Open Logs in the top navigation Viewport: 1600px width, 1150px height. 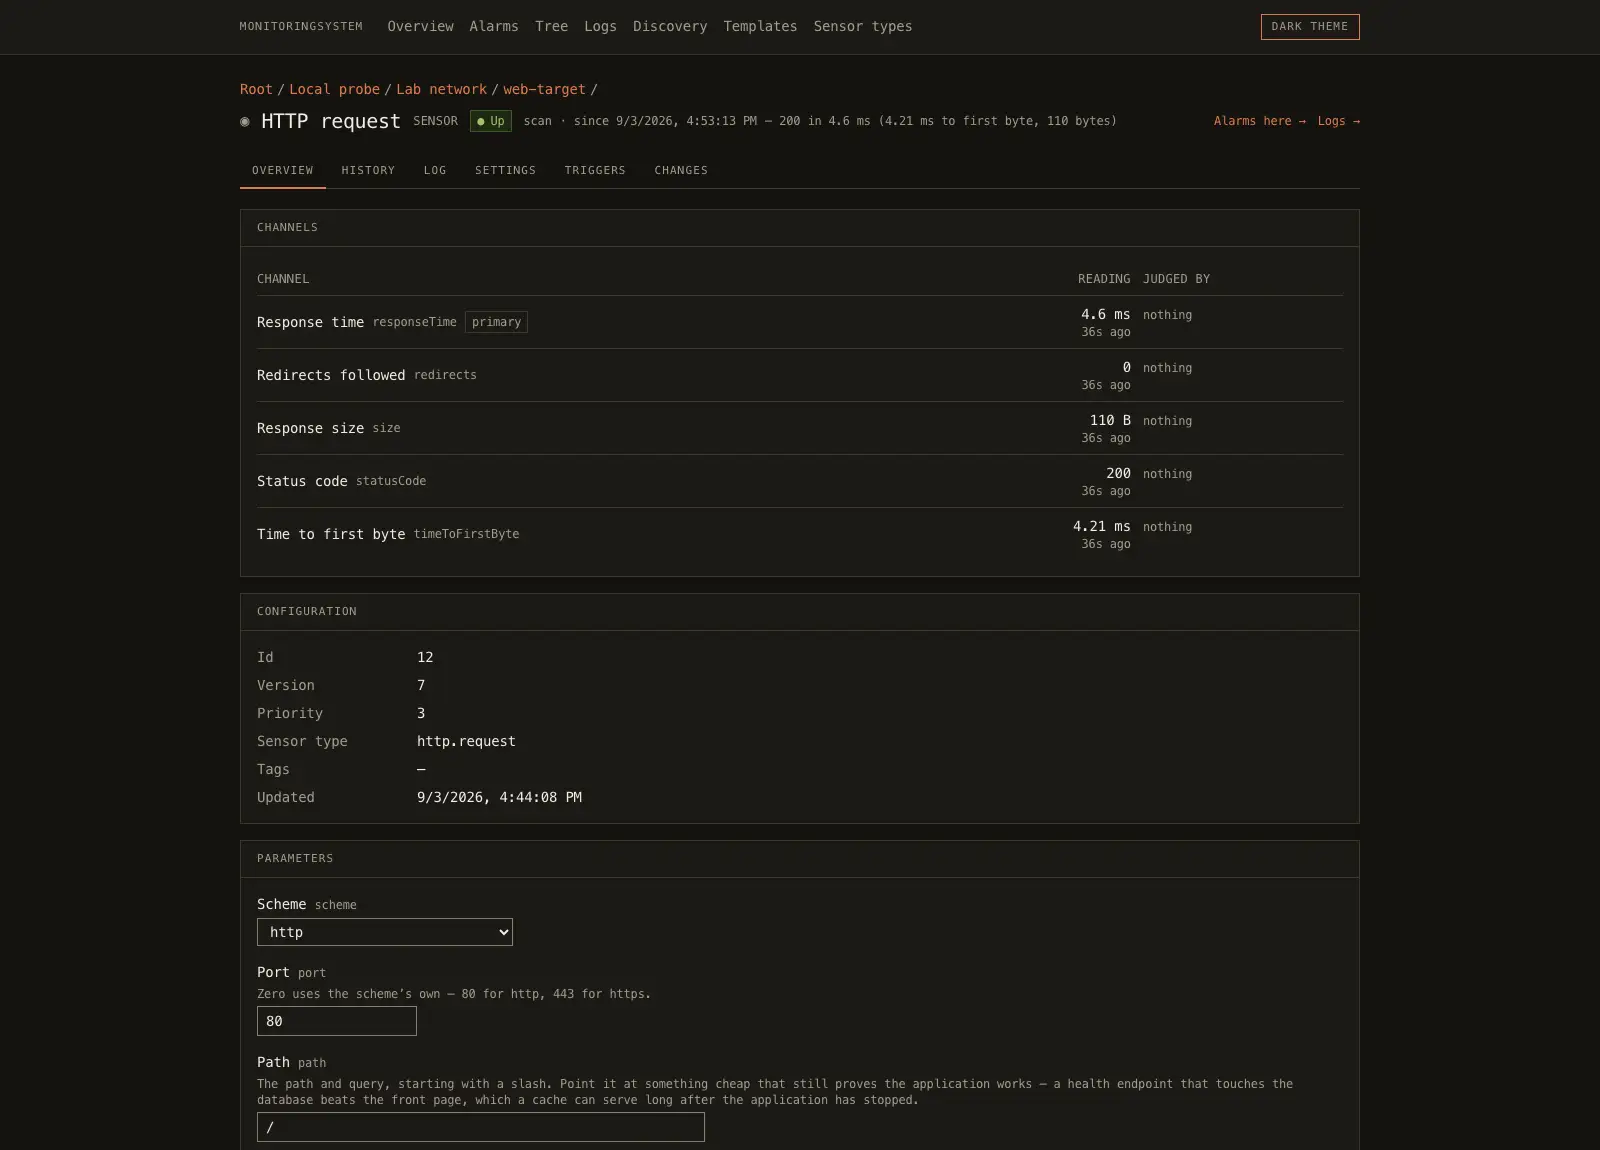click(600, 27)
